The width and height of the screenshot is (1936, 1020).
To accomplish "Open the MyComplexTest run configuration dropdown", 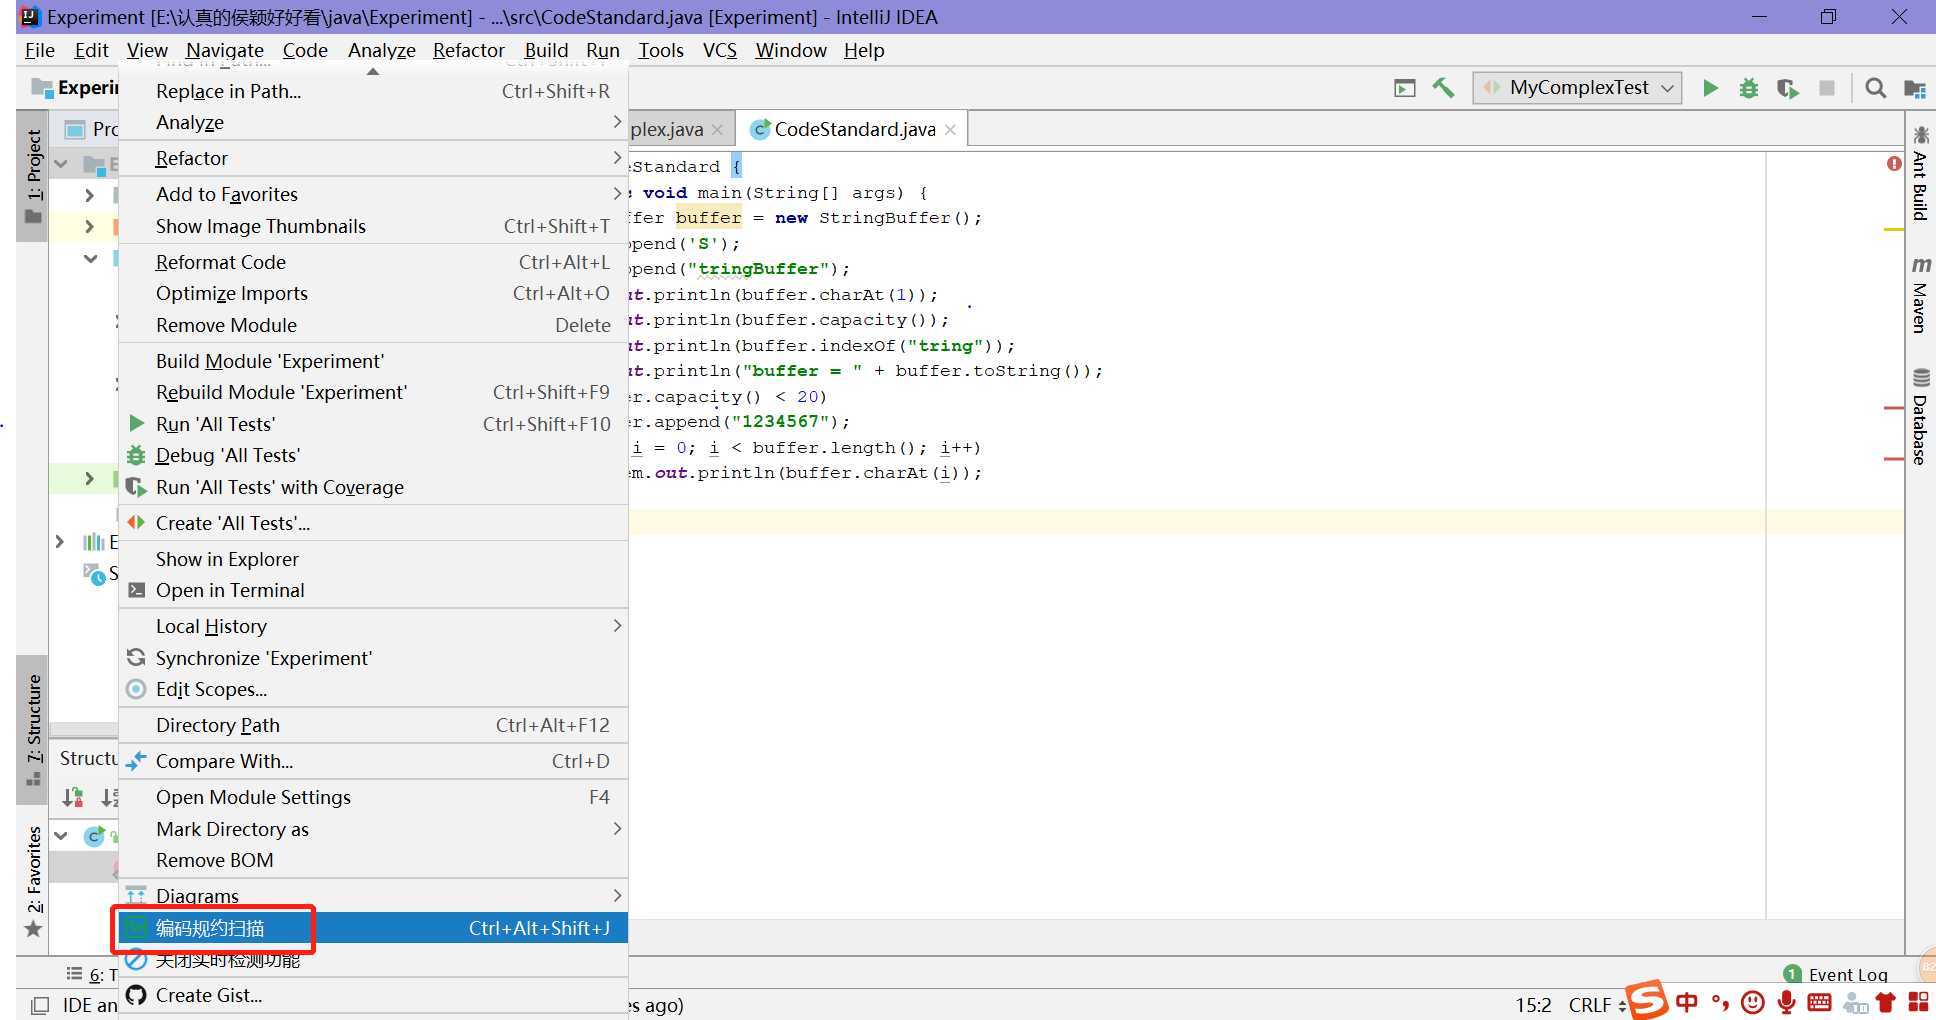I will (1578, 88).
